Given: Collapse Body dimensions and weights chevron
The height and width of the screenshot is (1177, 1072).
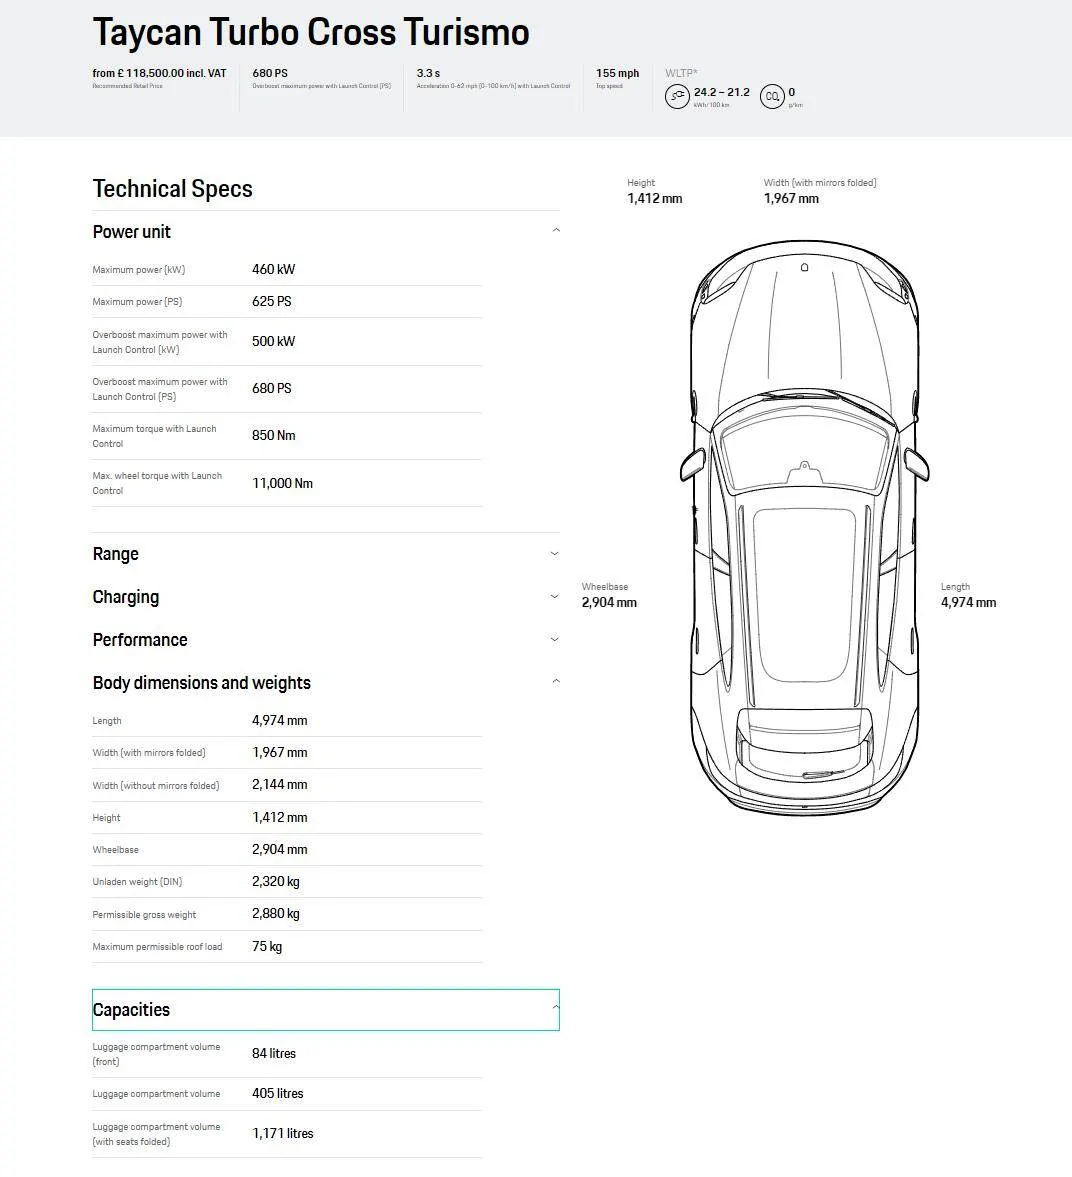Looking at the screenshot, I should 556,682.
